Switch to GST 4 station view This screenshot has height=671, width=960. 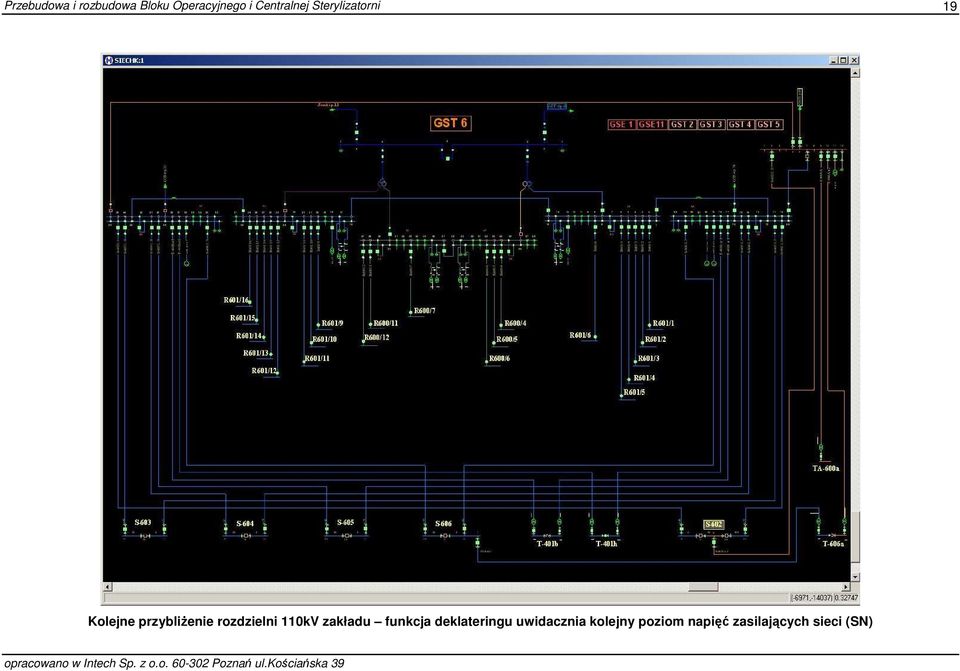coord(740,124)
